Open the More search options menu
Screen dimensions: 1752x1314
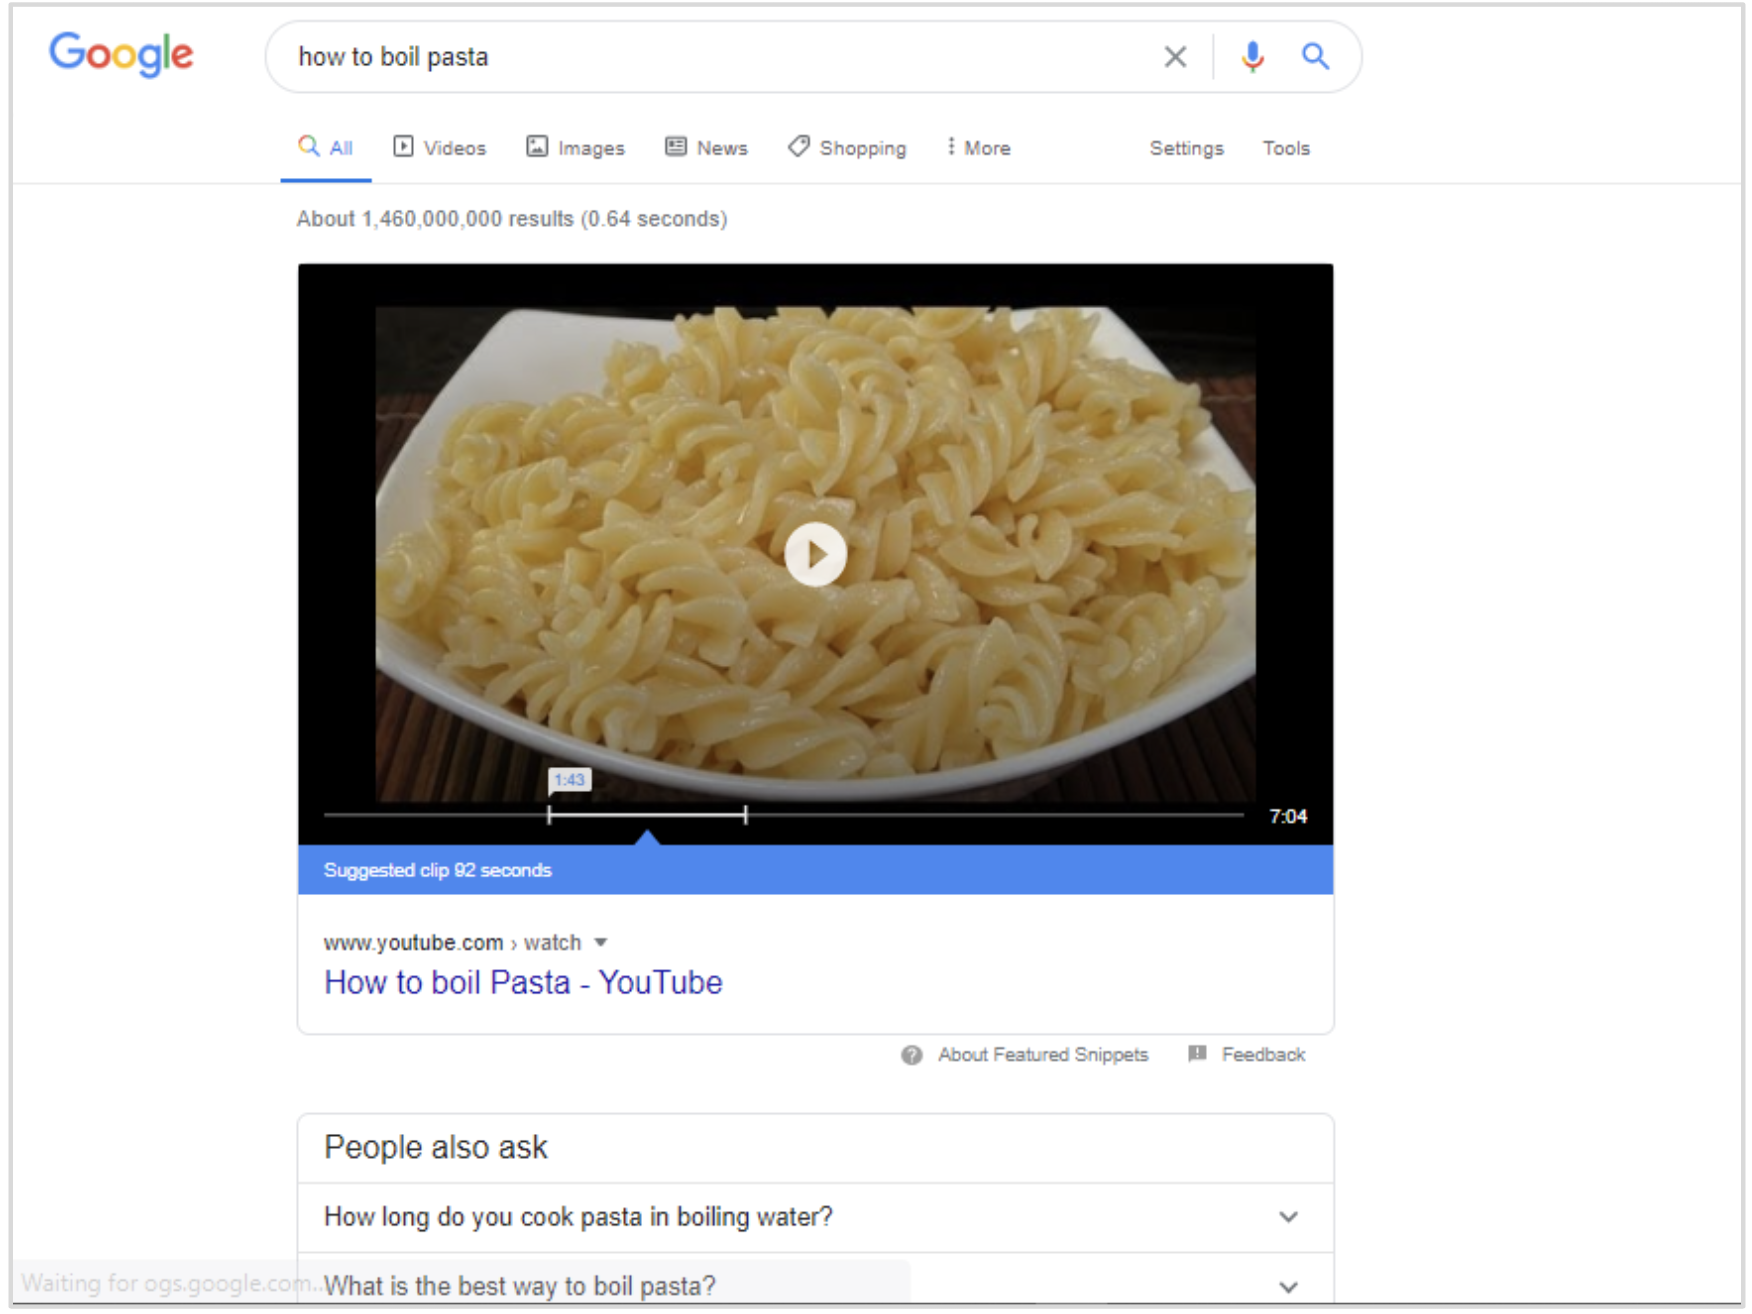point(978,148)
